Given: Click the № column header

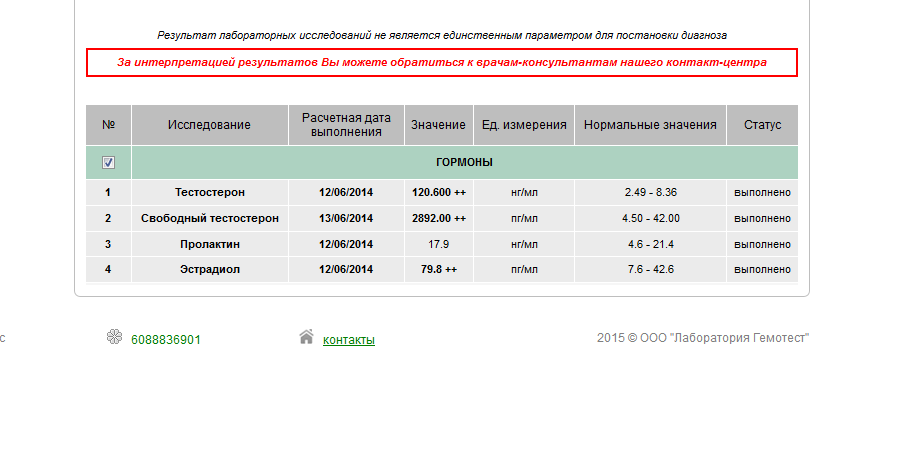Looking at the screenshot, I should point(108,125).
